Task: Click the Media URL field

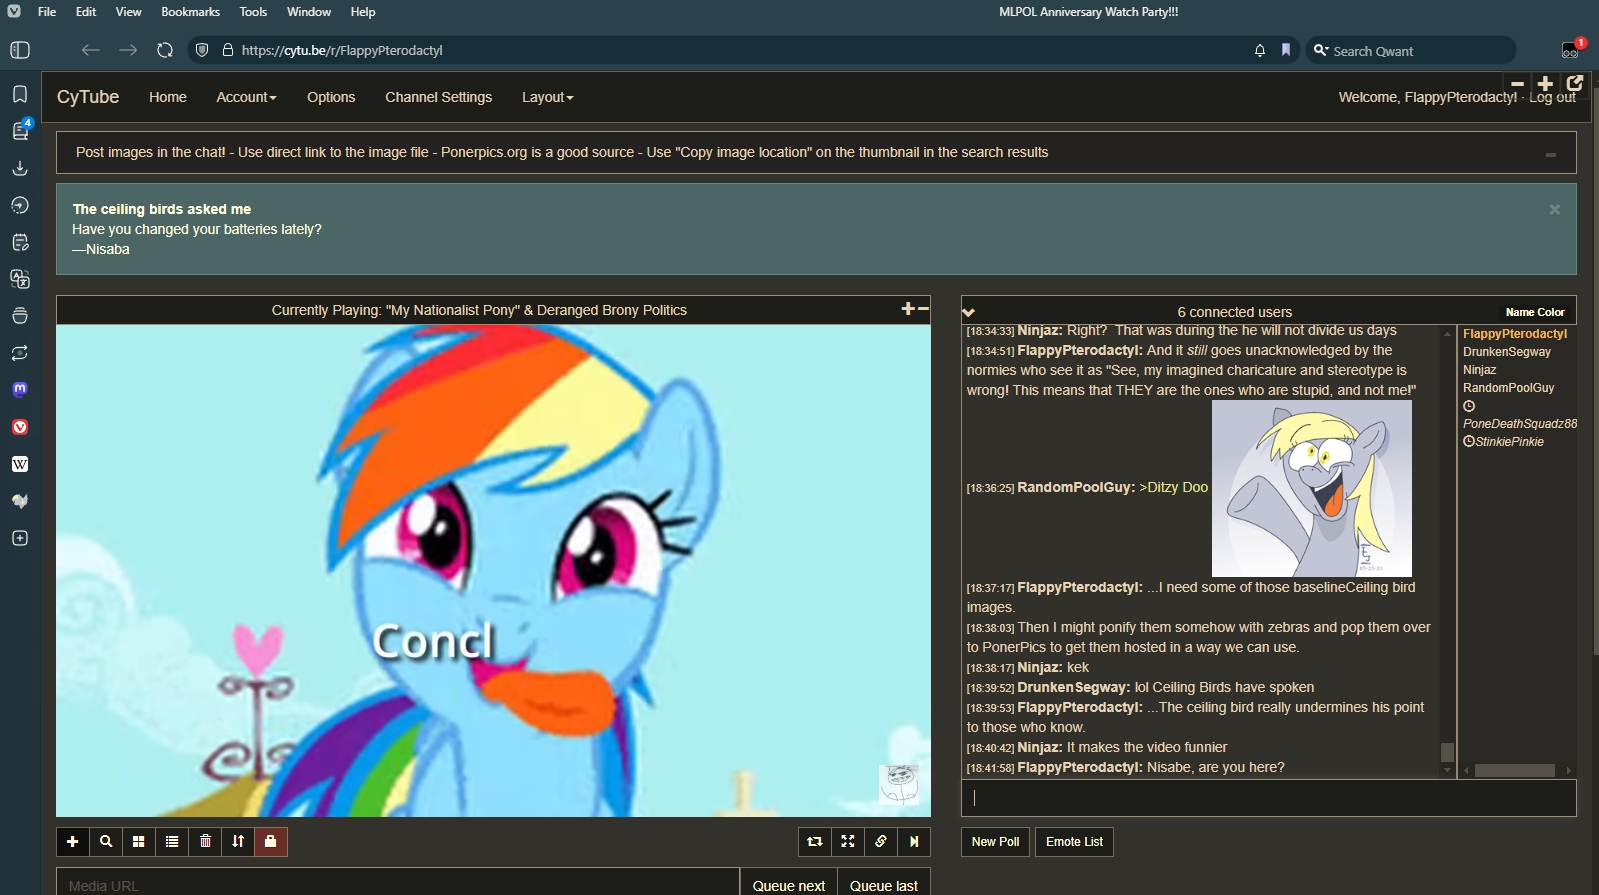Action: pyautogui.click(x=398, y=884)
